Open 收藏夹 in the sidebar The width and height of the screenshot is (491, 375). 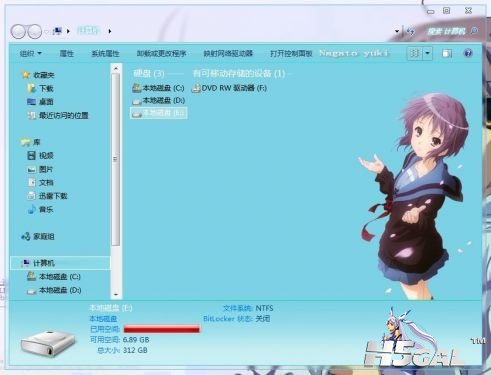click(38, 75)
